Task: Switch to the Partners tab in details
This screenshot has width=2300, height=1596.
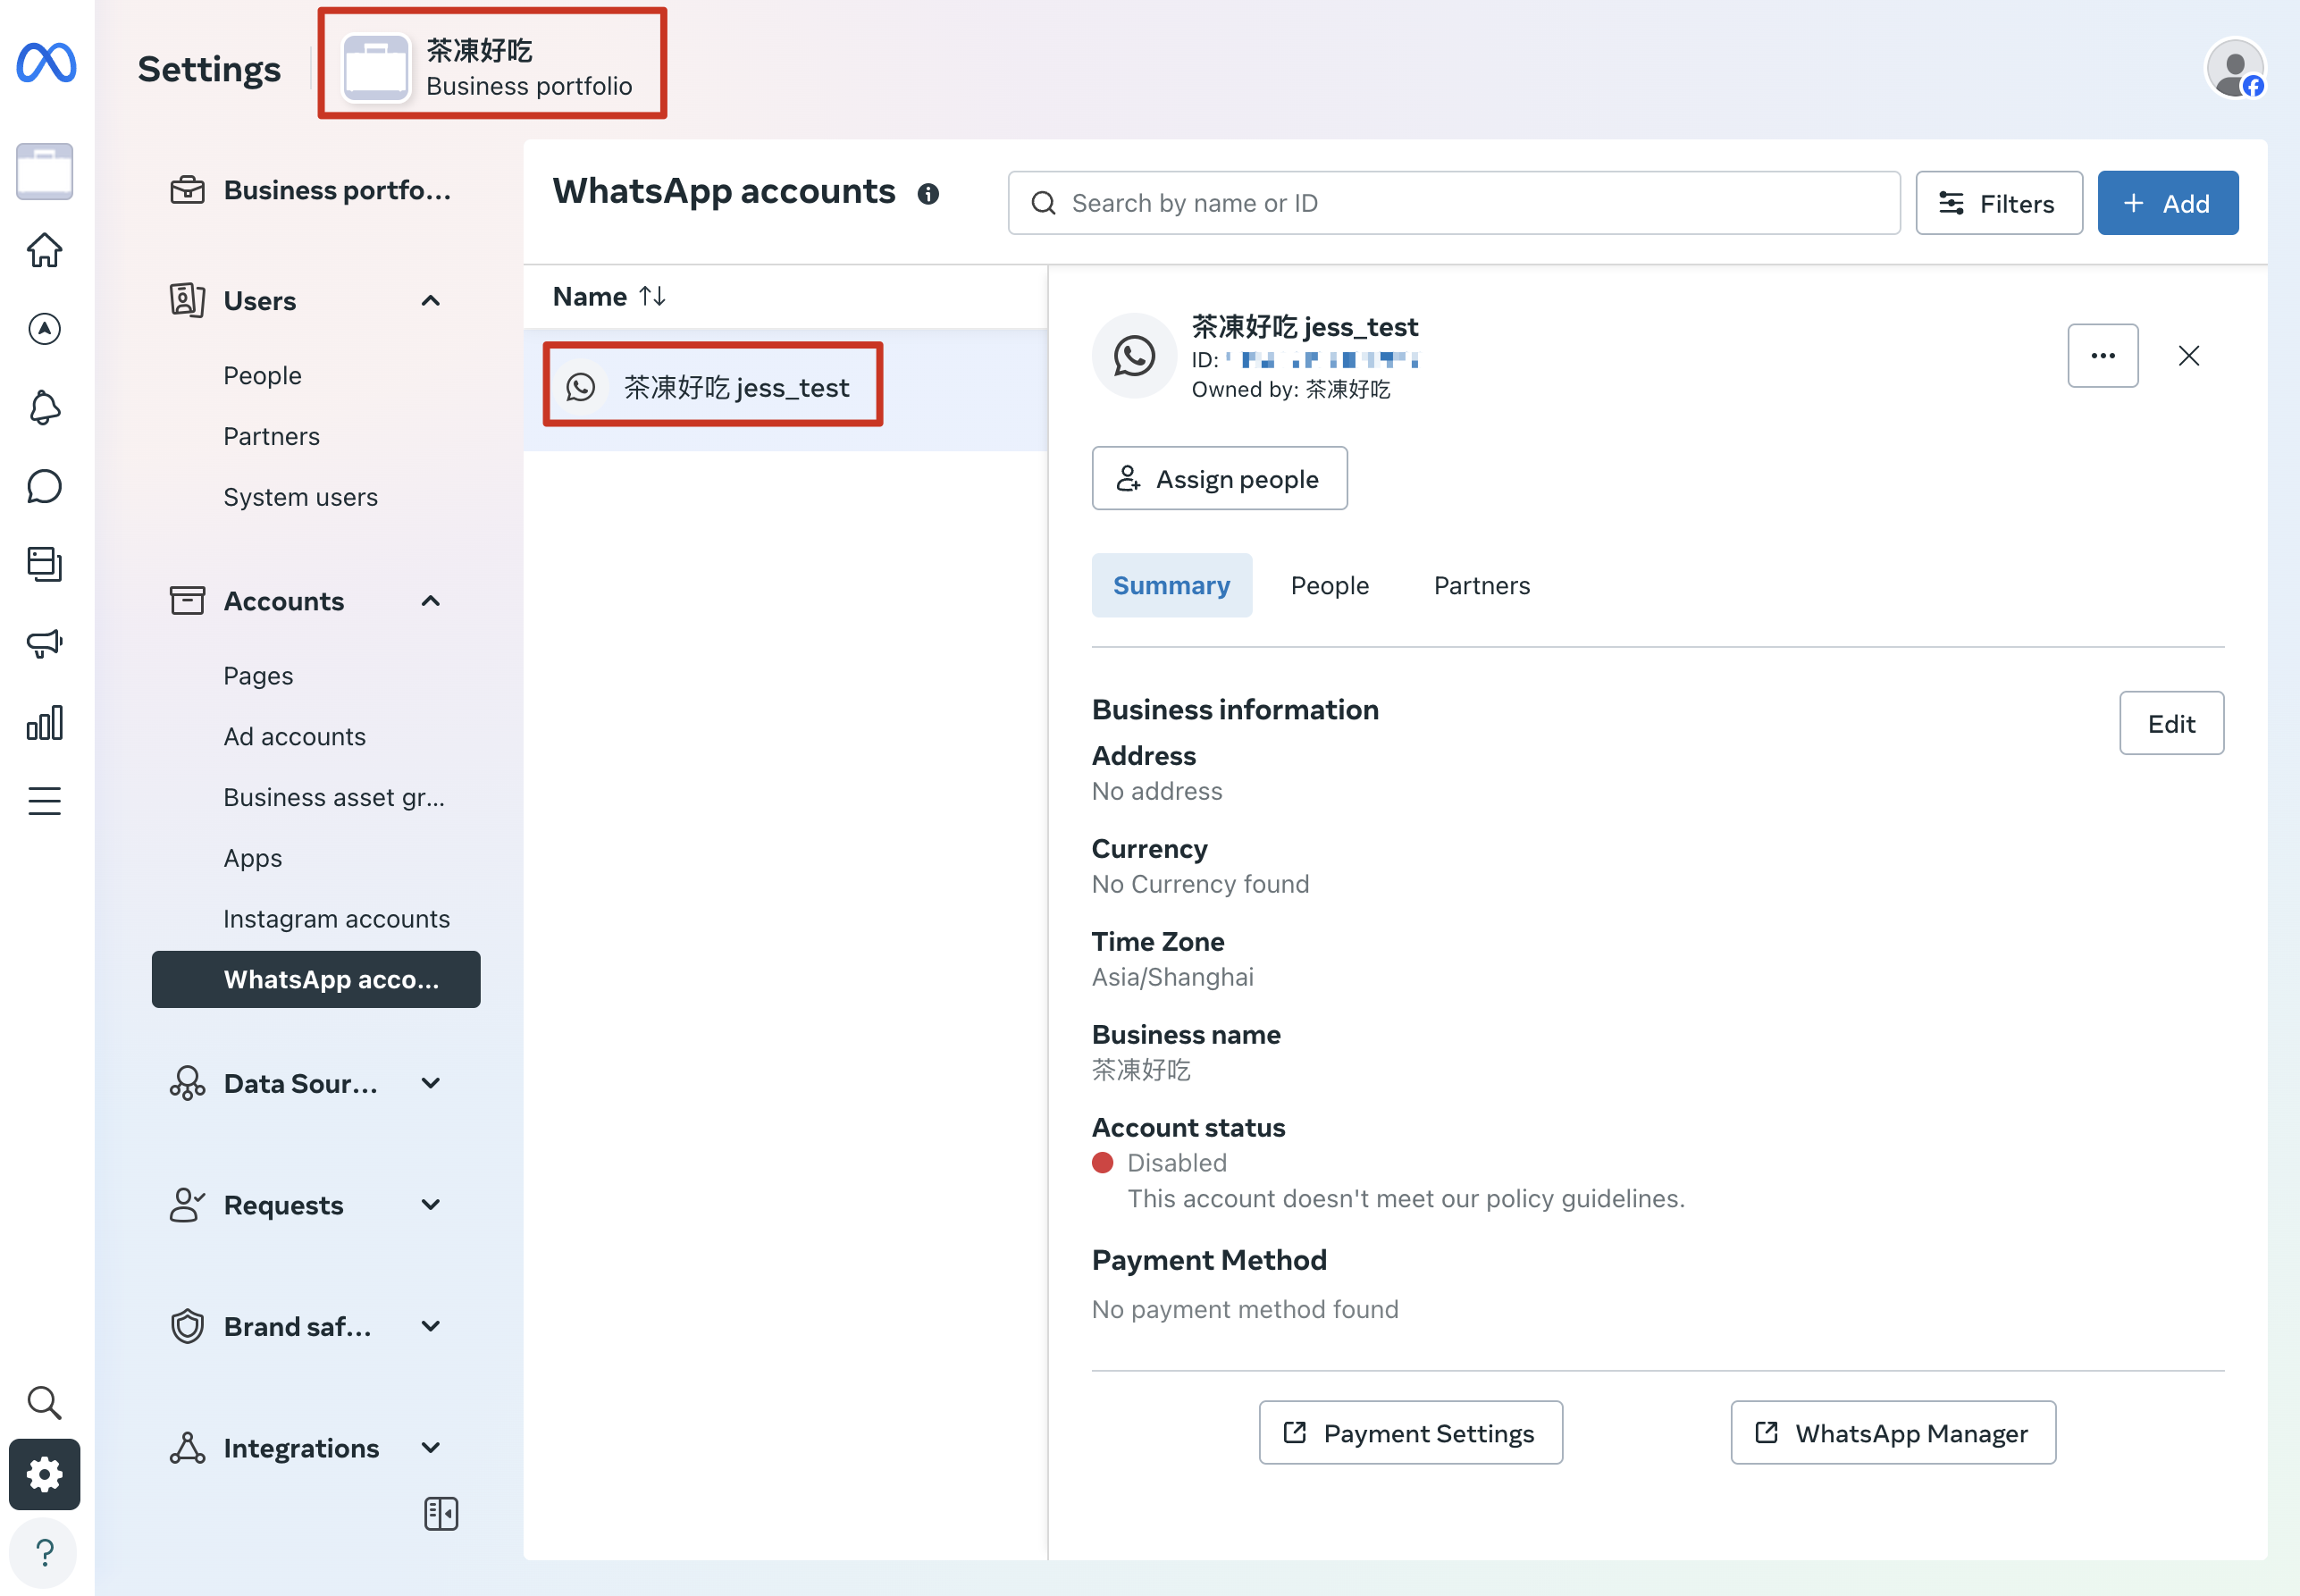Action: [x=1481, y=585]
